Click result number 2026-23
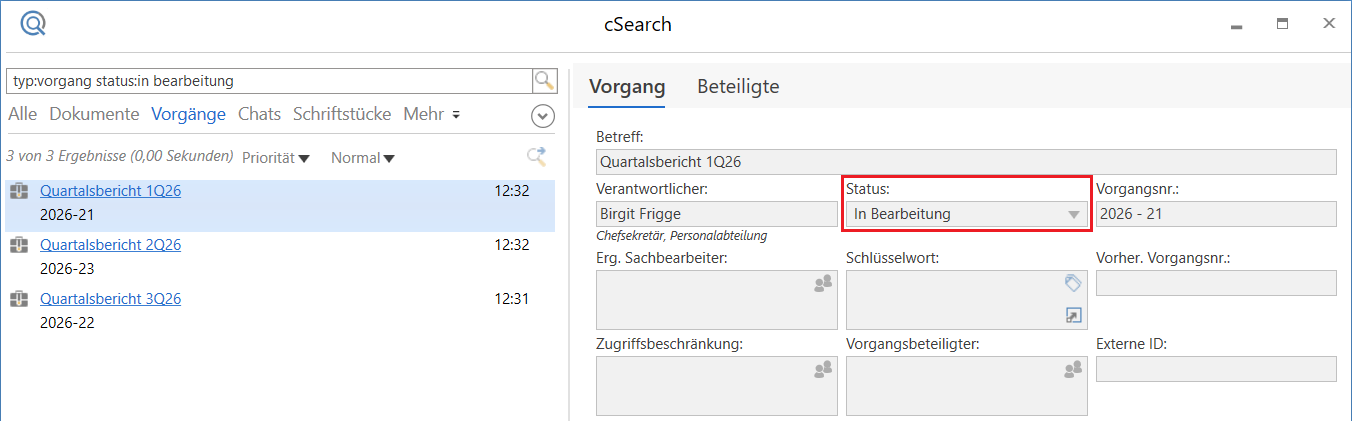This screenshot has height=421, width=1352. click(67, 268)
